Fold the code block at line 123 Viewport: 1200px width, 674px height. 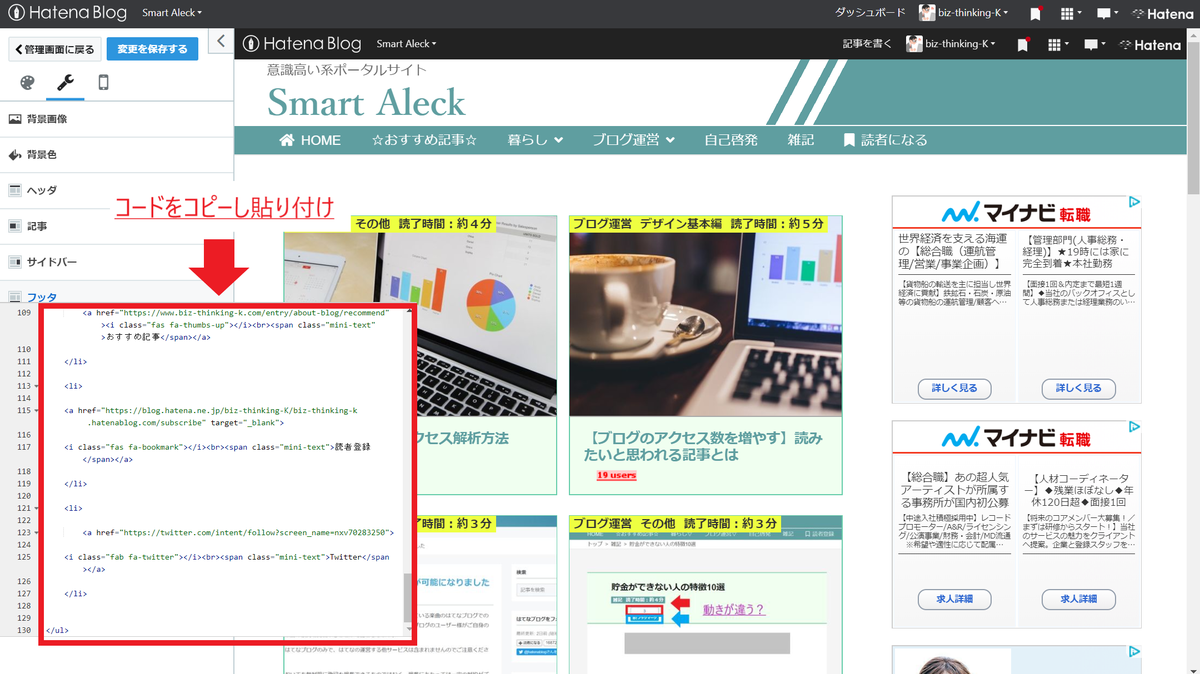coord(35,532)
